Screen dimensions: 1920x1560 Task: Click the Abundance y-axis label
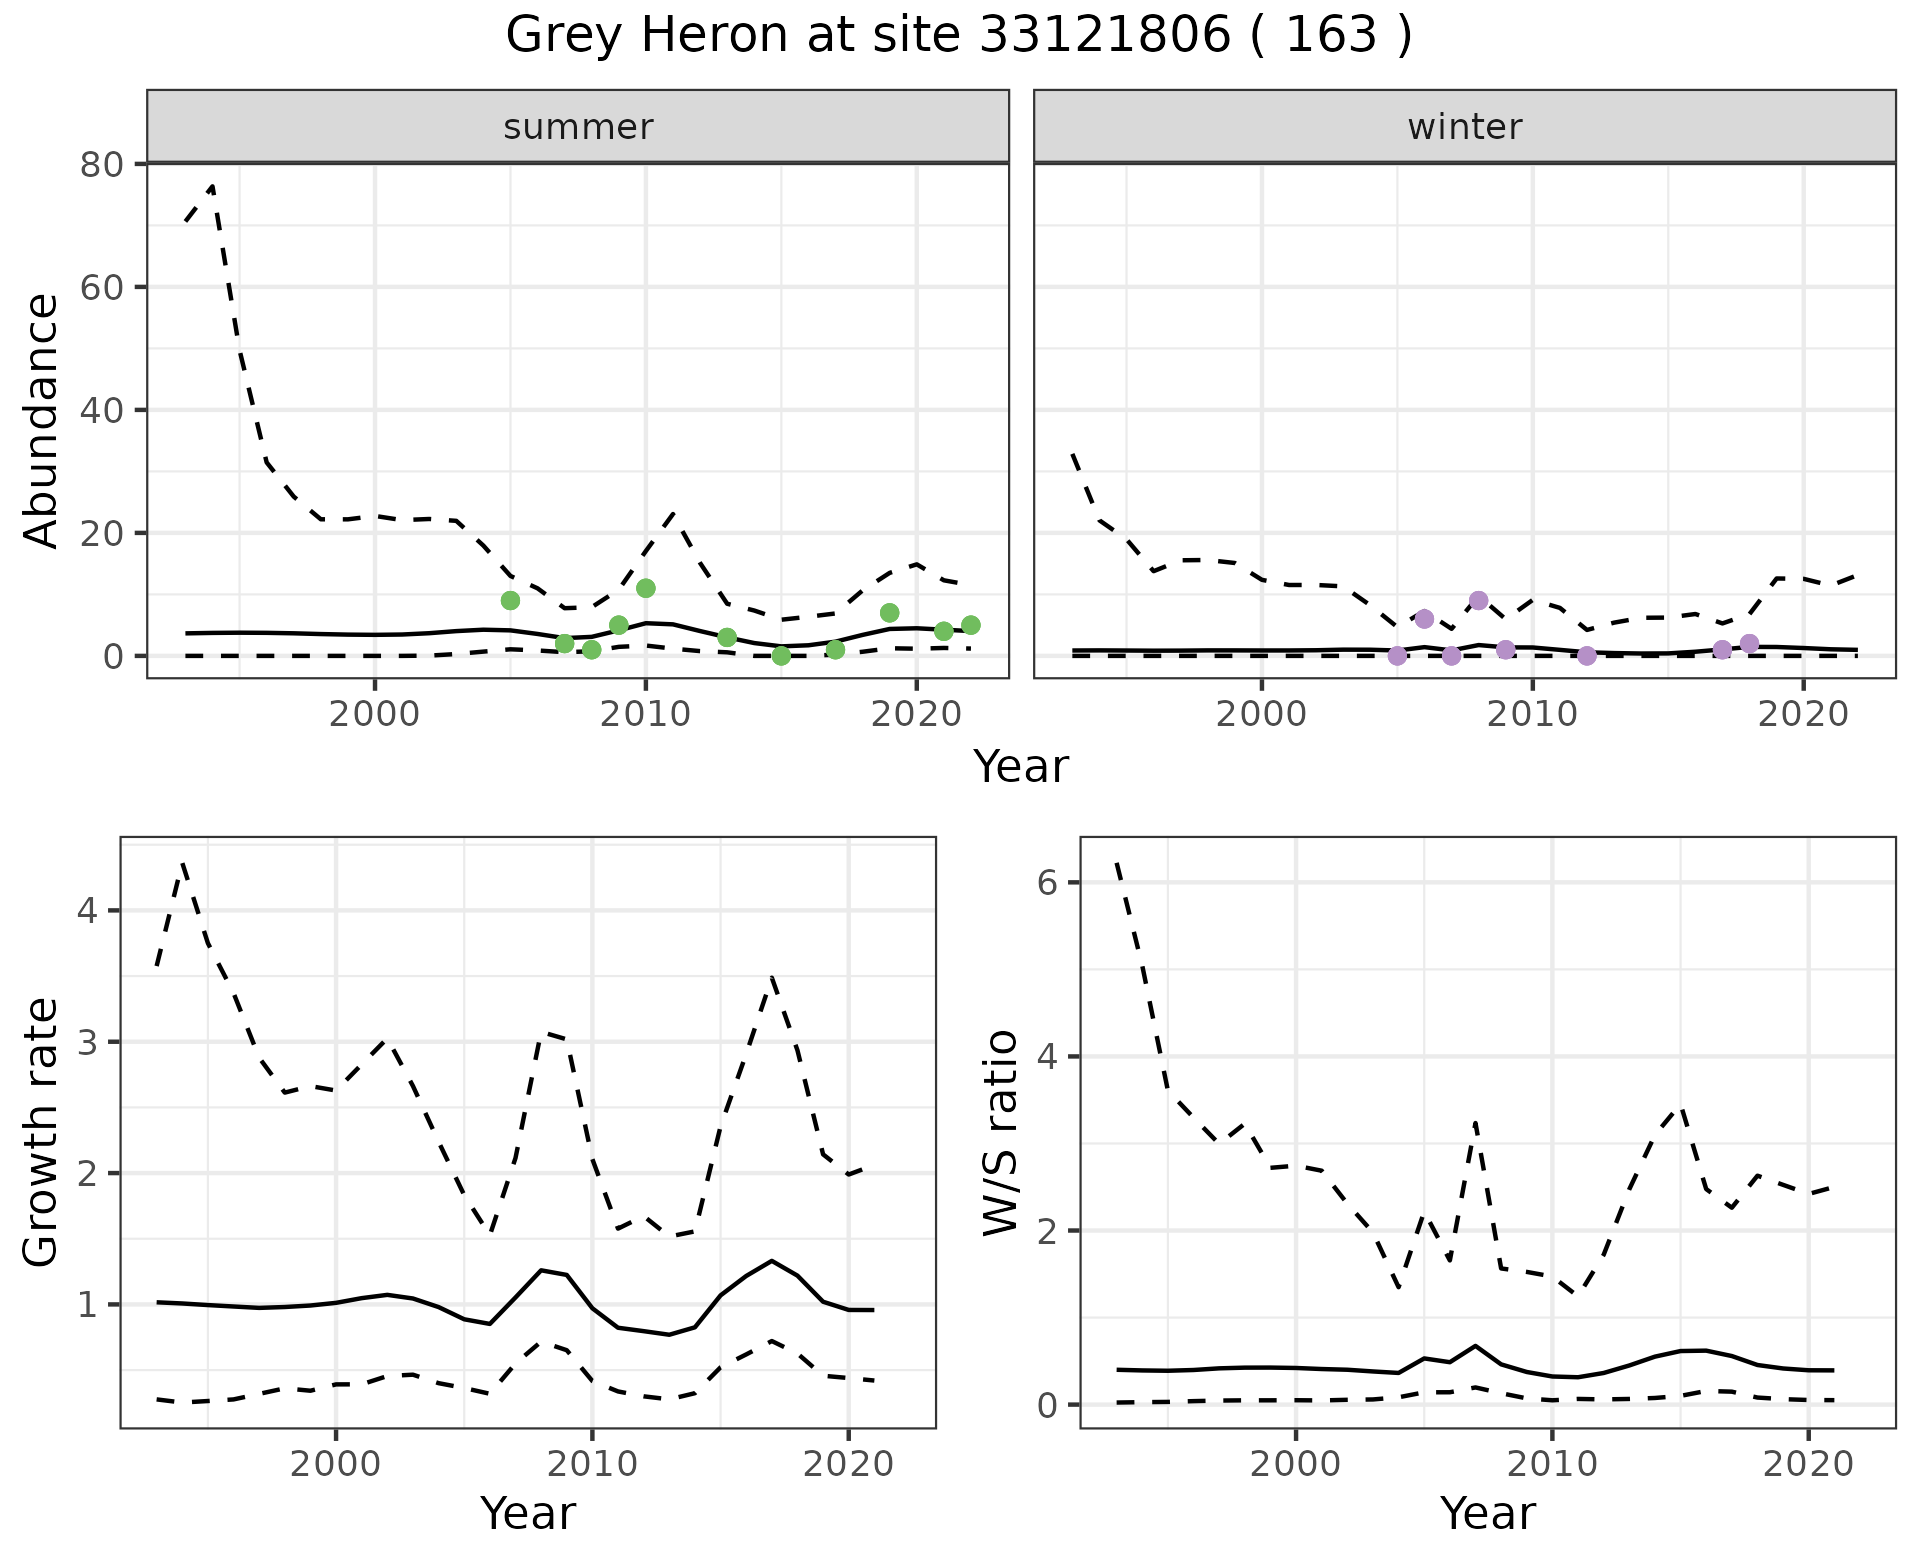click(x=42, y=420)
